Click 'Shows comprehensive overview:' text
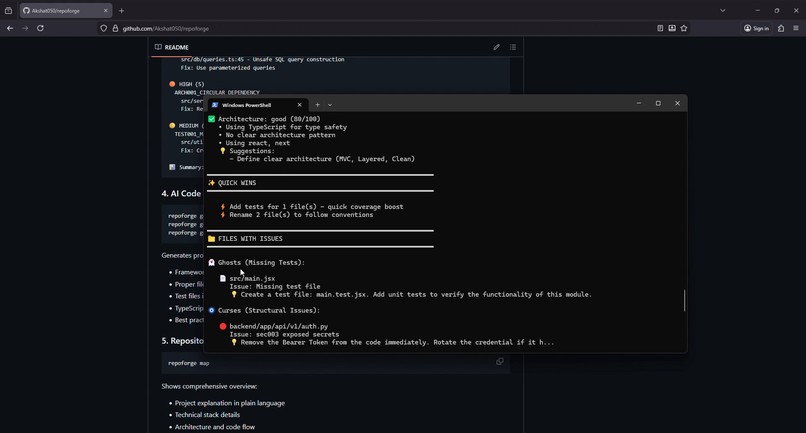Image resolution: width=806 pixels, height=433 pixels. [209, 386]
